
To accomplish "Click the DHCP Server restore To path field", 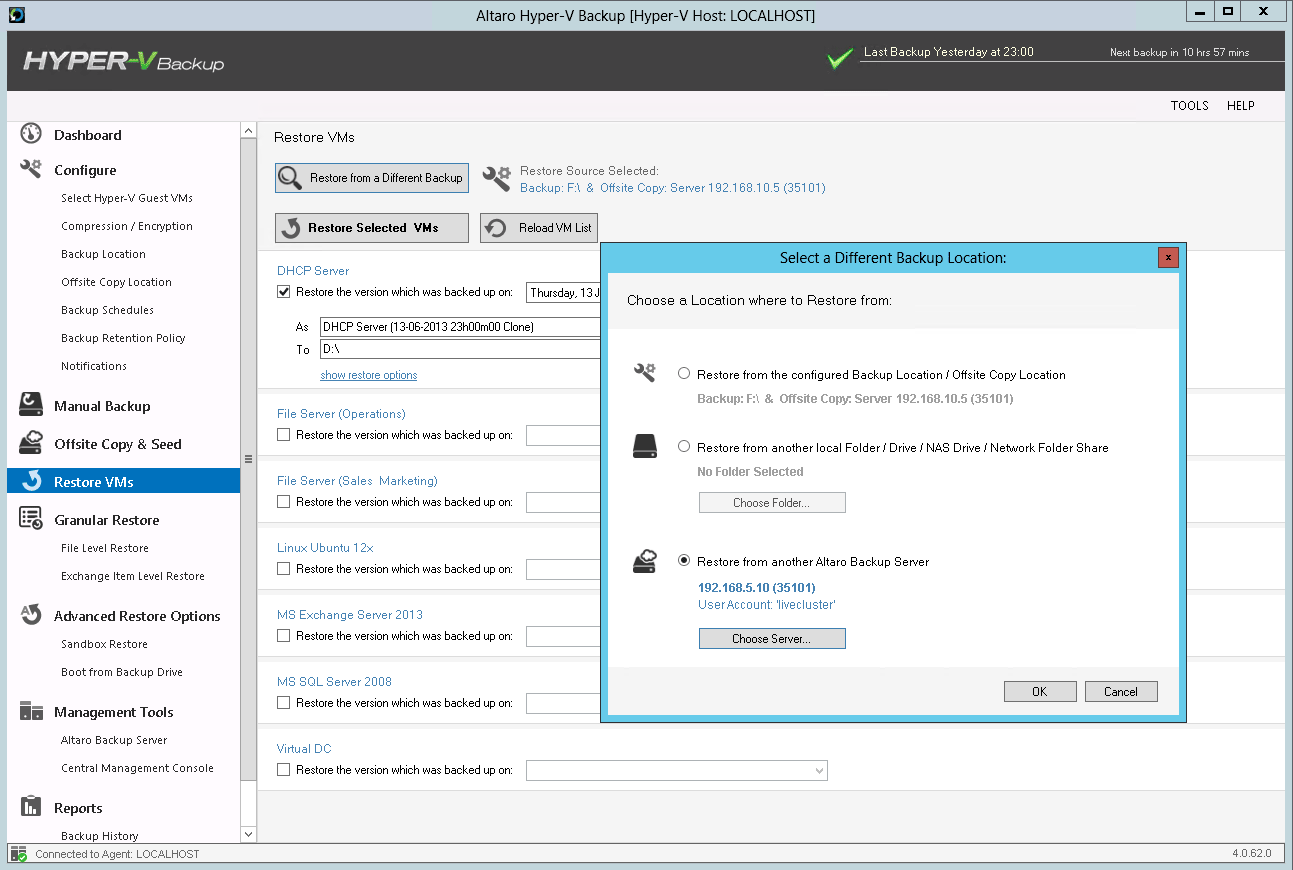I will [x=460, y=350].
